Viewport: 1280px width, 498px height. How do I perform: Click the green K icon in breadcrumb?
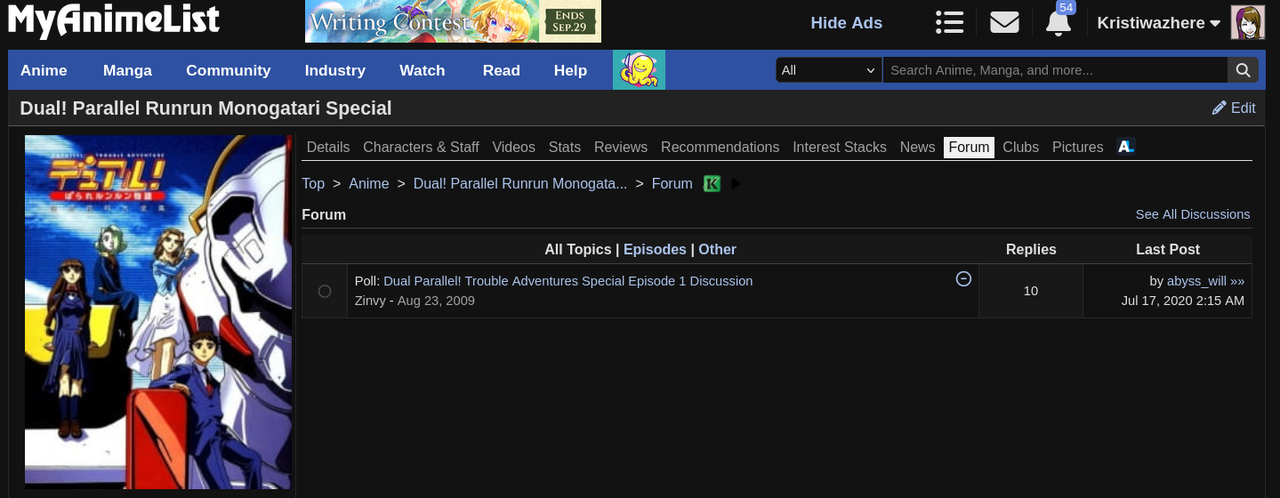tap(712, 184)
